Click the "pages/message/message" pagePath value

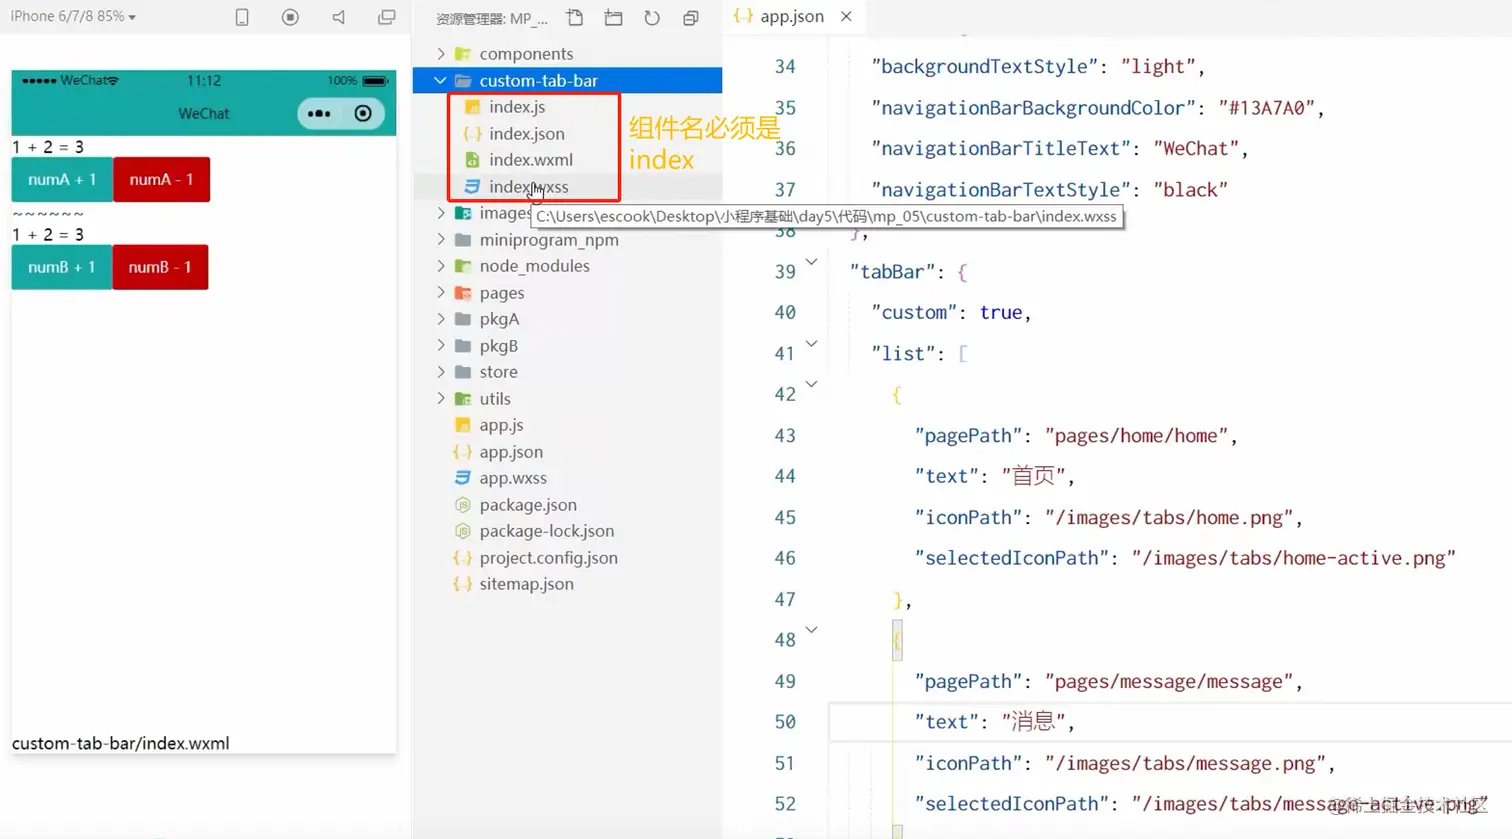1169,681
